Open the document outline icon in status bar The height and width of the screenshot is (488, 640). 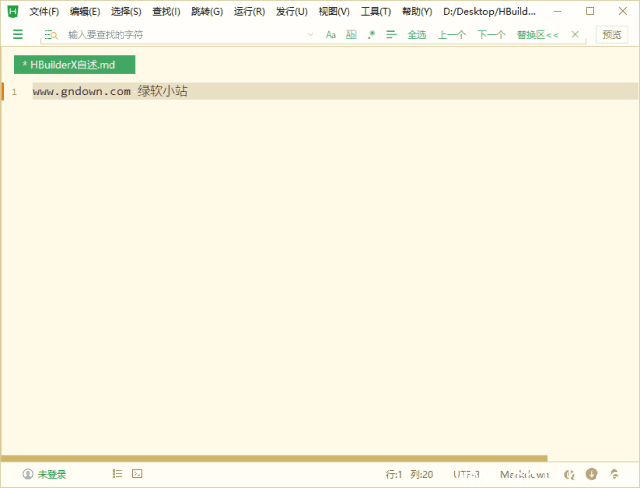pos(117,474)
